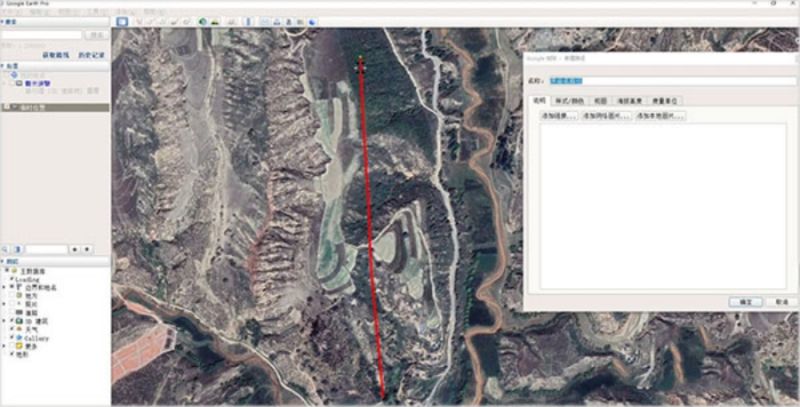The image size is (800, 407).
Task: Switch to the 样式/颜色 tab
Action: 570,100
